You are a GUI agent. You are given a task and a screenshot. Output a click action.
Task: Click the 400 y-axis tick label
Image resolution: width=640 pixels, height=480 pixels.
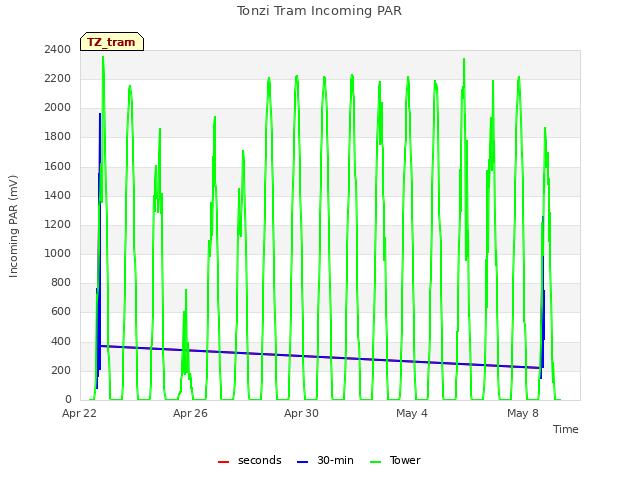pyautogui.click(x=61, y=341)
